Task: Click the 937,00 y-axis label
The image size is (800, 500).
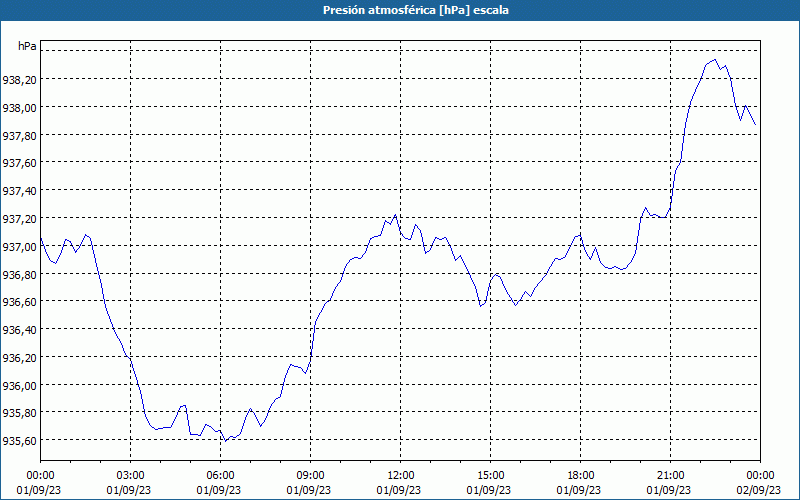Action: point(19,246)
